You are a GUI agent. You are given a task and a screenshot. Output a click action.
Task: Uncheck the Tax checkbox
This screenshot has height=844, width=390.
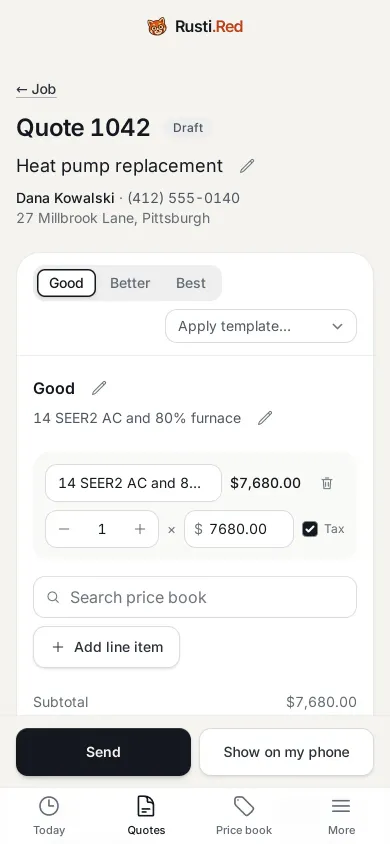tap(310, 529)
